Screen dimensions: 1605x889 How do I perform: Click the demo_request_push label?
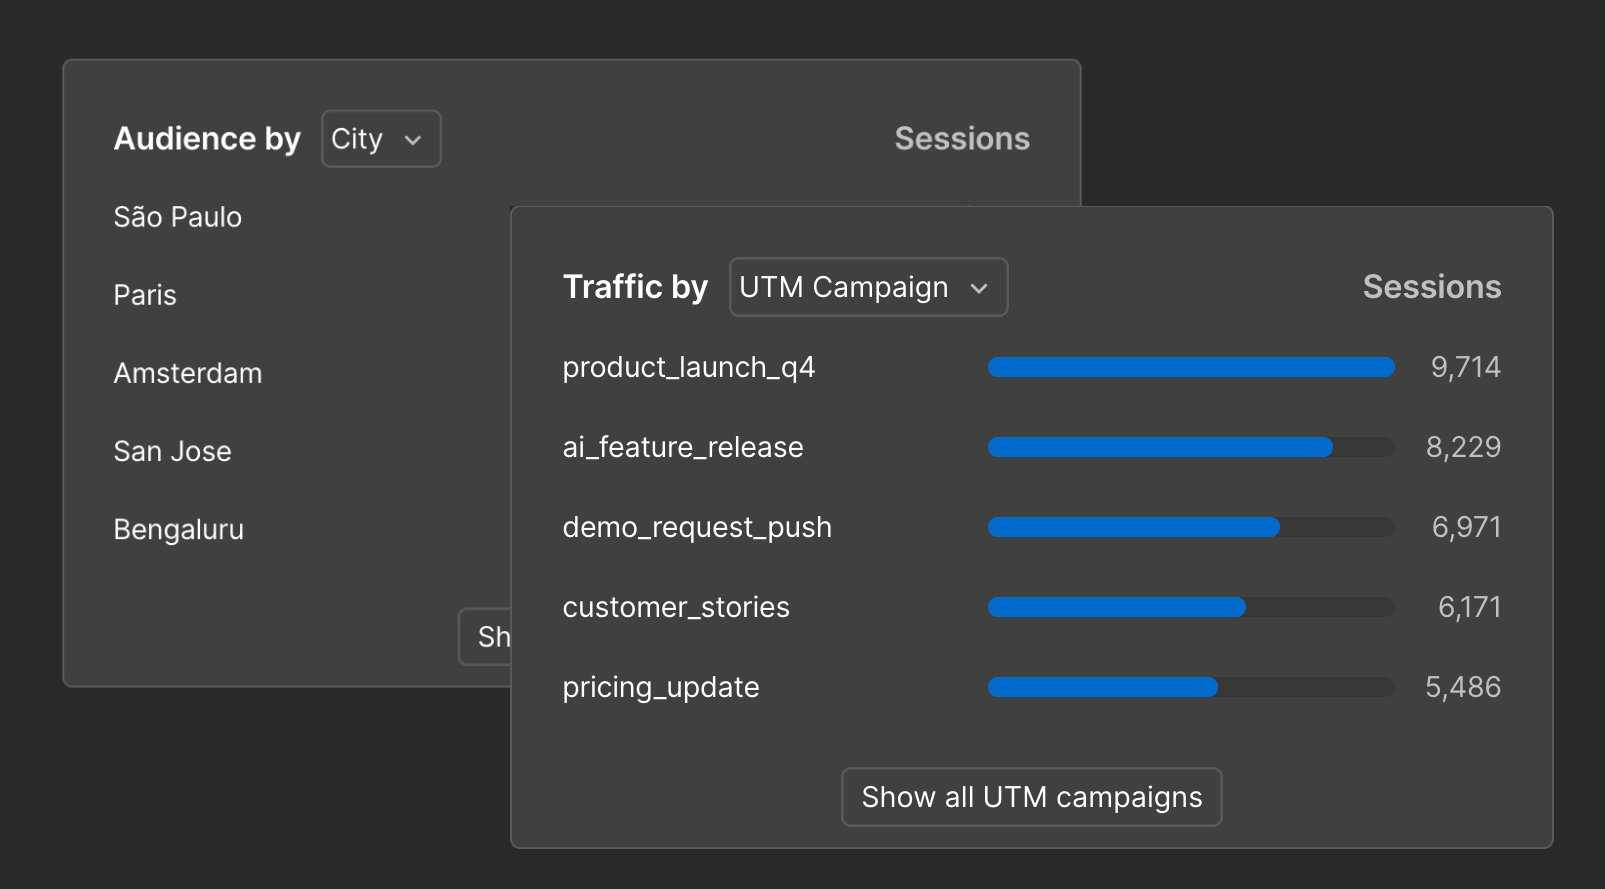point(697,527)
